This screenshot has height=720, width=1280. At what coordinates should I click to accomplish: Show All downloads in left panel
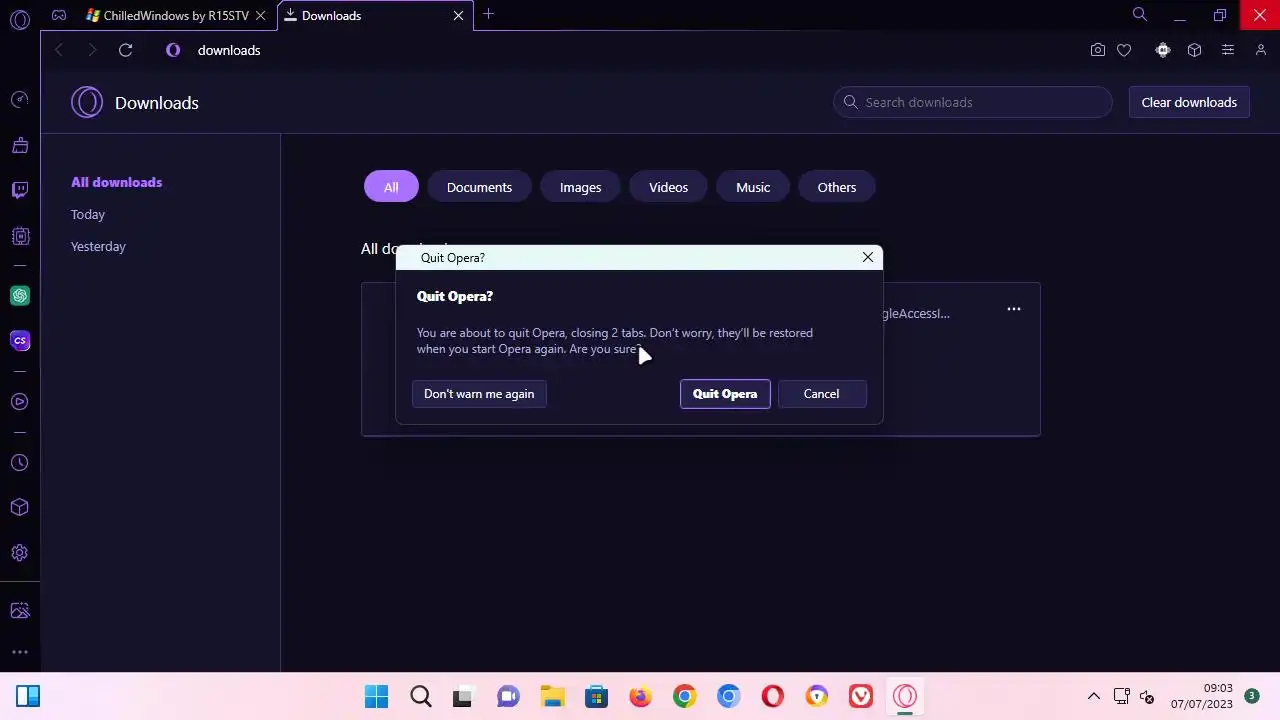coord(116,182)
